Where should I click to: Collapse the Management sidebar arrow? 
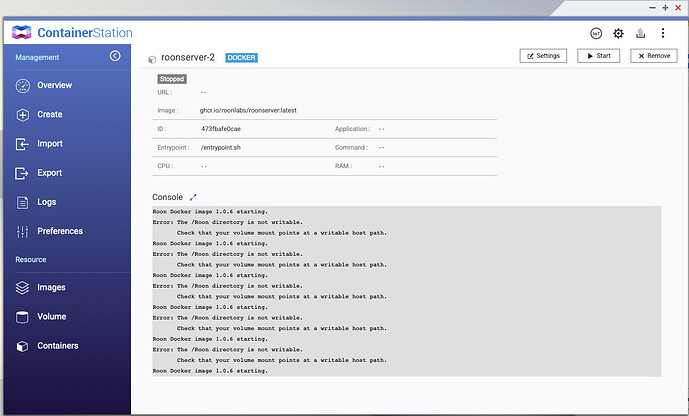pyautogui.click(x=115, y=56)
